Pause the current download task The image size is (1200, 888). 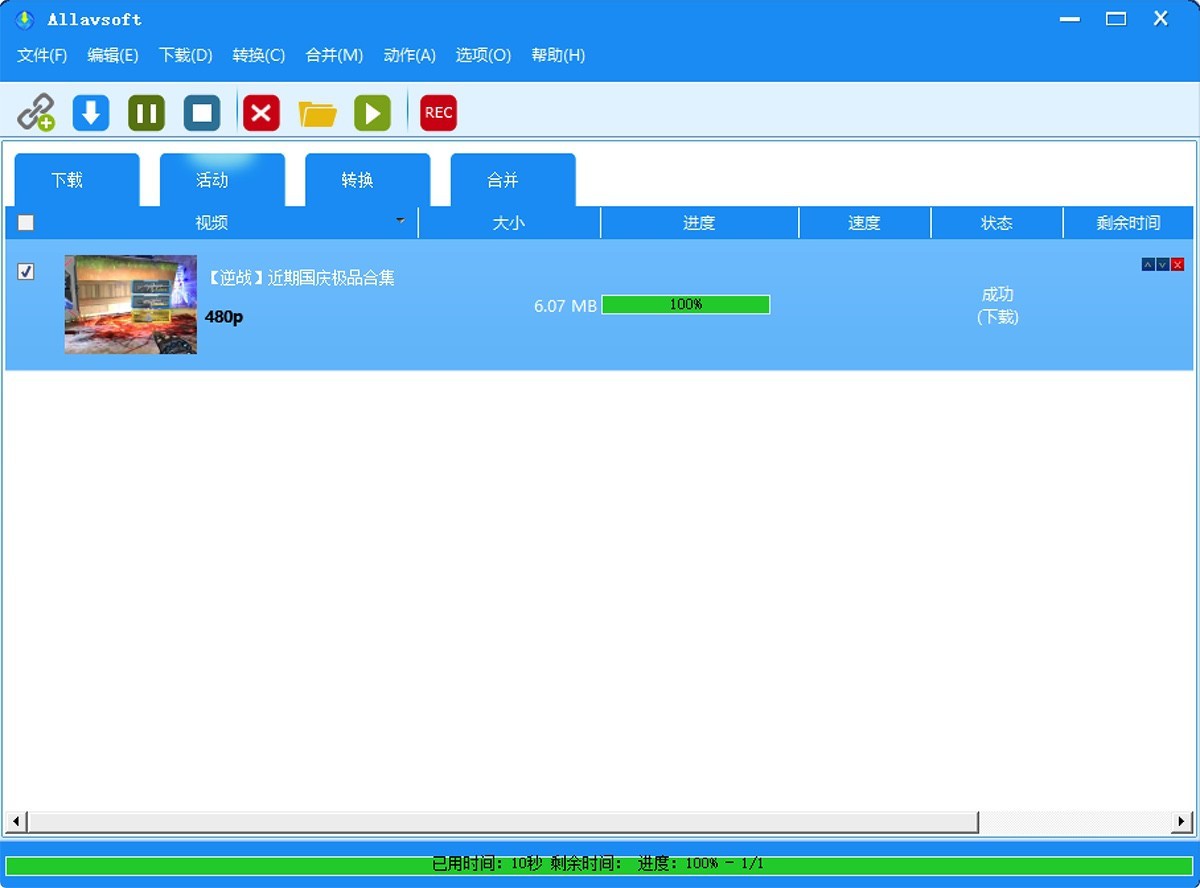tap(146, 112)
